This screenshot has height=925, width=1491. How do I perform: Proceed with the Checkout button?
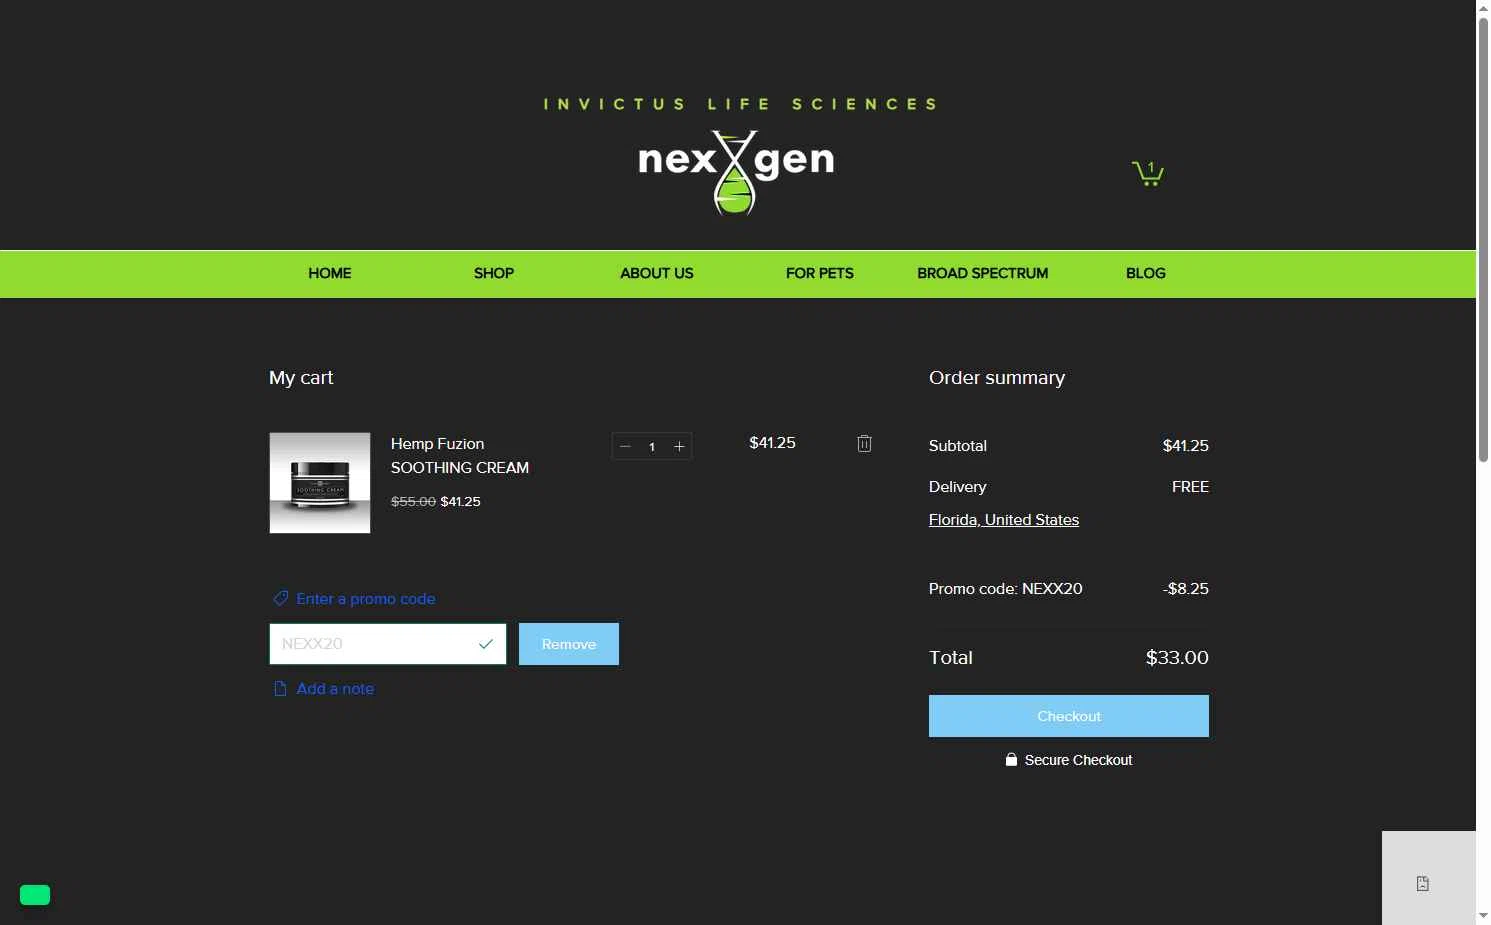tap(1069, 716)
